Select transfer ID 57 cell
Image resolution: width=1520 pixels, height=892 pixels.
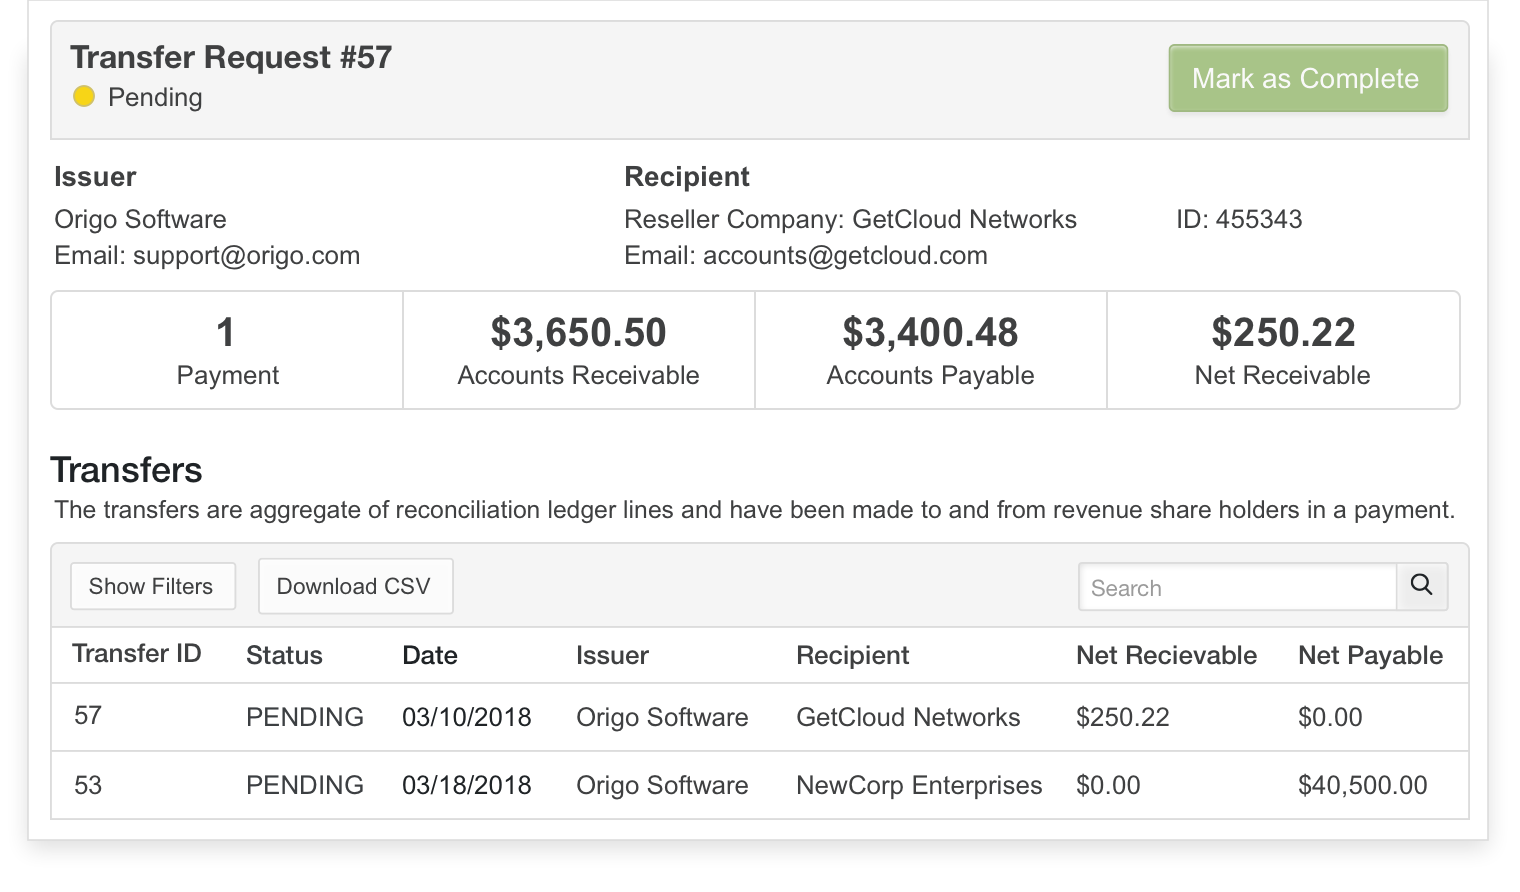tap(88, 716)
